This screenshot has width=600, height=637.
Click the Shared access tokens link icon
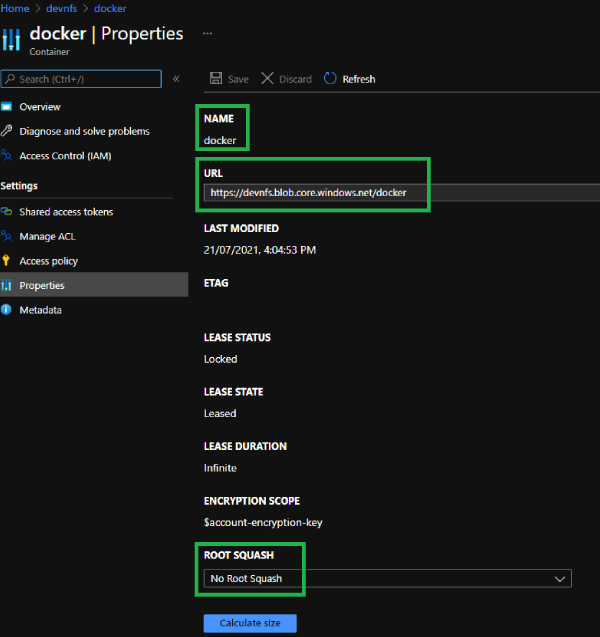[8, 212]
